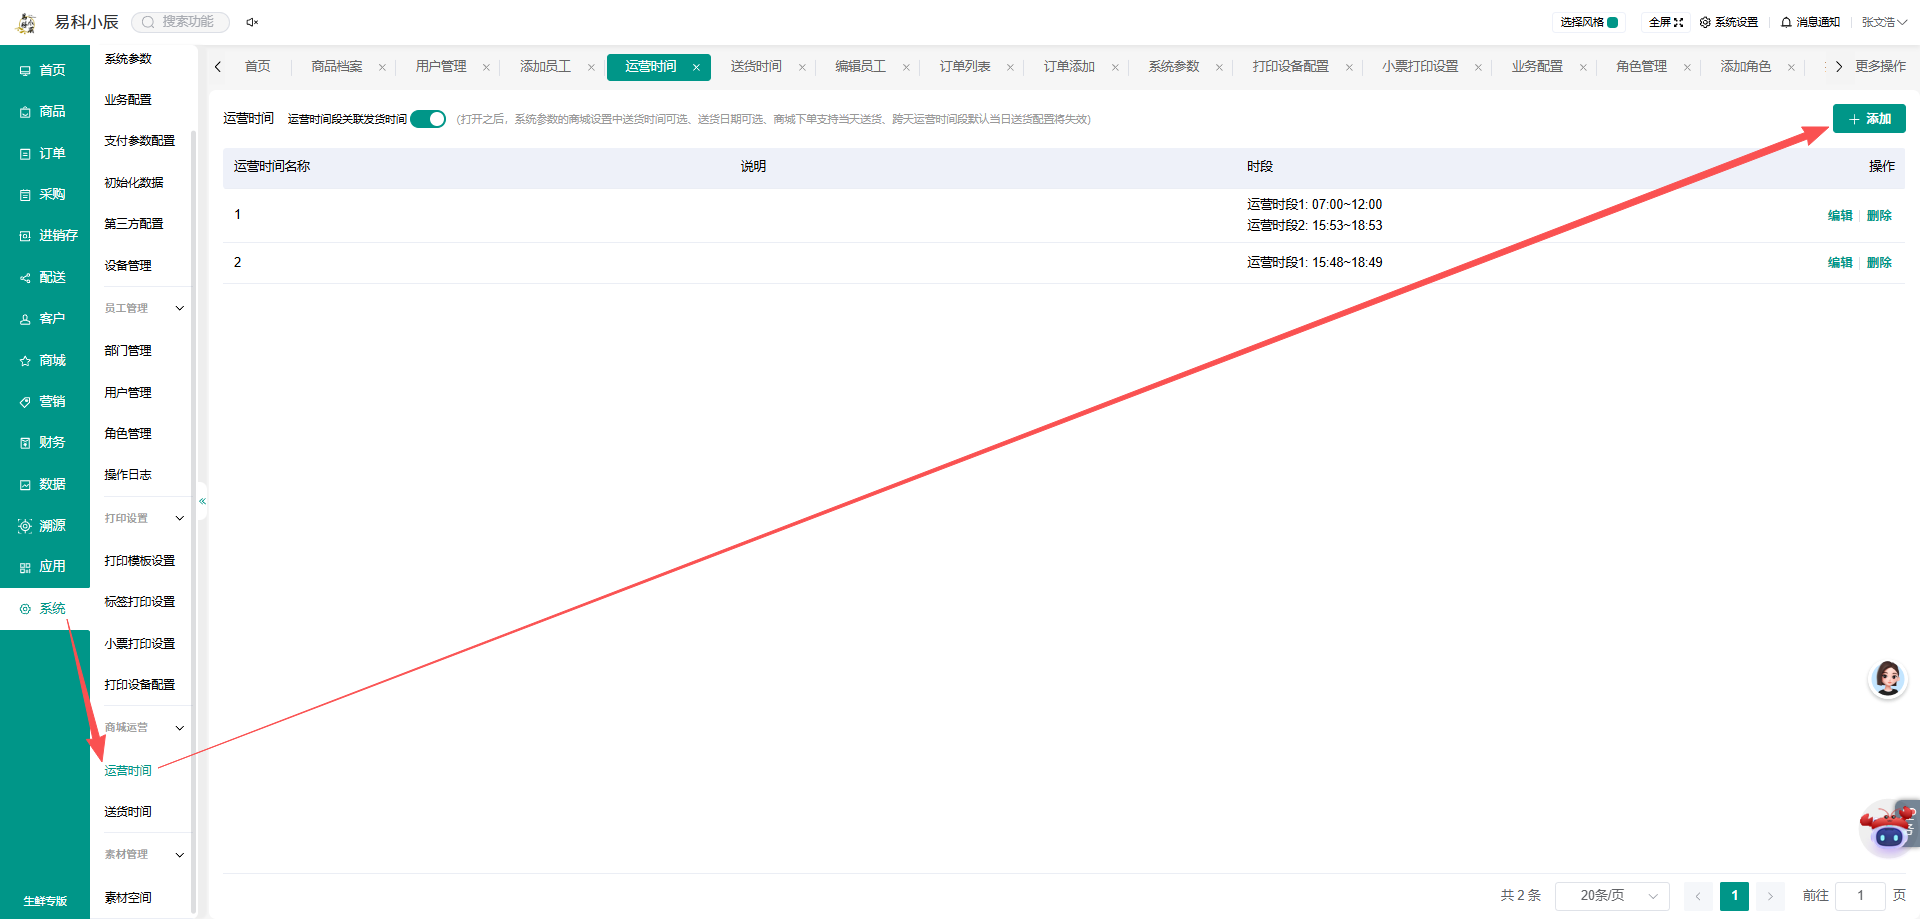Click the 添加 button
Viewport: 1920px width, 919px height.
coord(1869,119)
